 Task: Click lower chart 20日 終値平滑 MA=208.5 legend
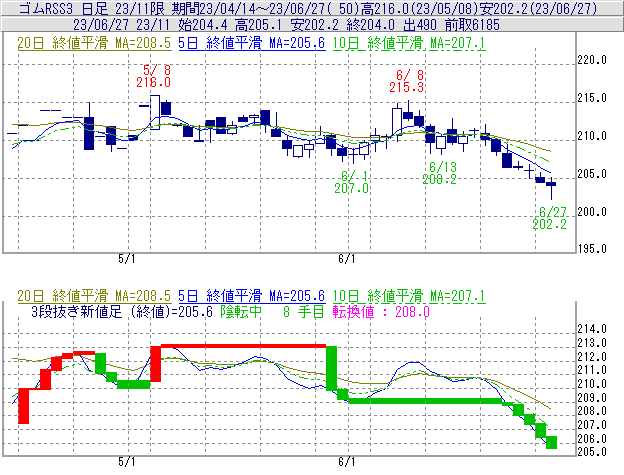point(94,296)
